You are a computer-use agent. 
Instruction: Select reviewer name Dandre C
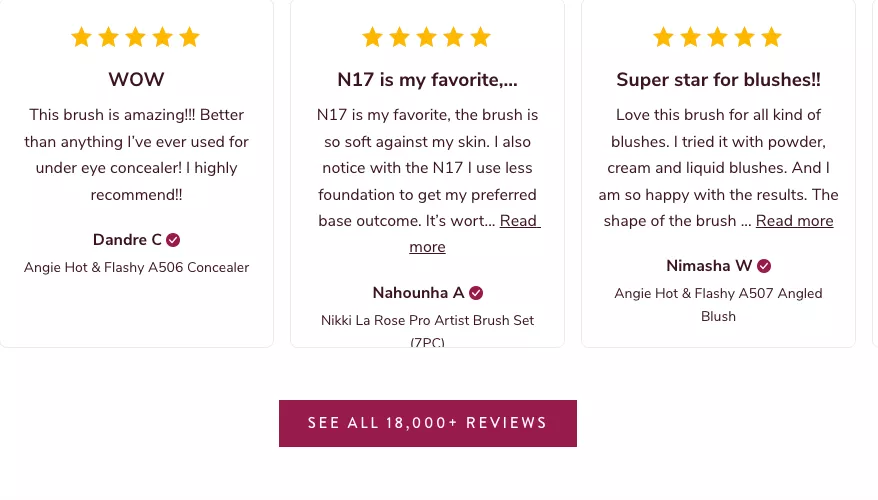(127, 240)
